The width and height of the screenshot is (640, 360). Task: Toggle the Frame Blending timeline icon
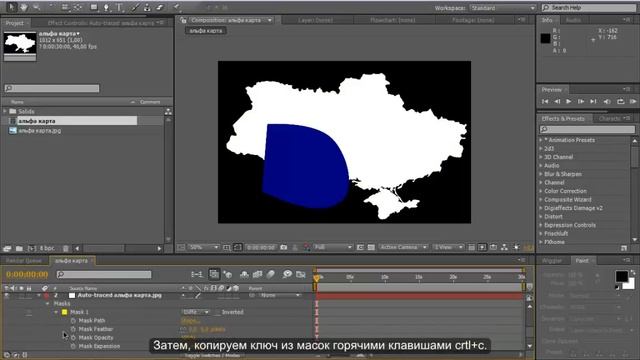pyautogui.click(x=258, y=274)
